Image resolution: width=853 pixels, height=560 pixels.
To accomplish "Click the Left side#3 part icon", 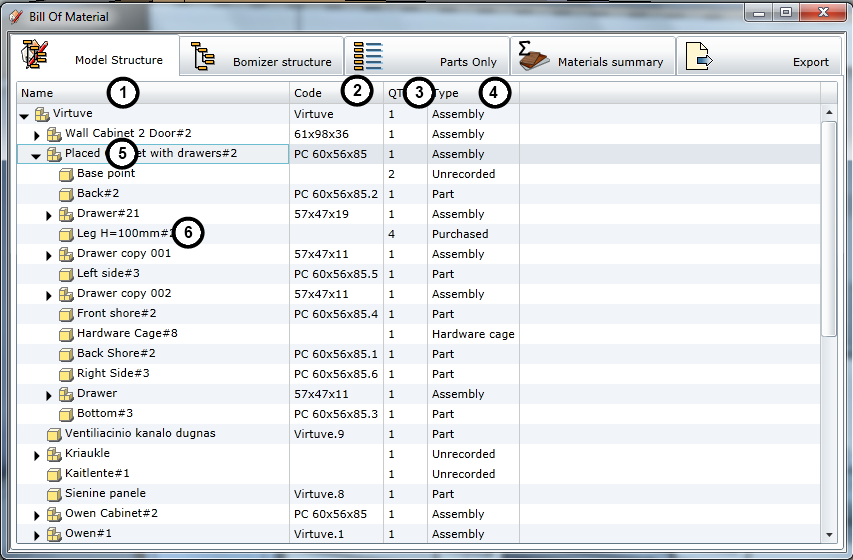I will [66, 274].
